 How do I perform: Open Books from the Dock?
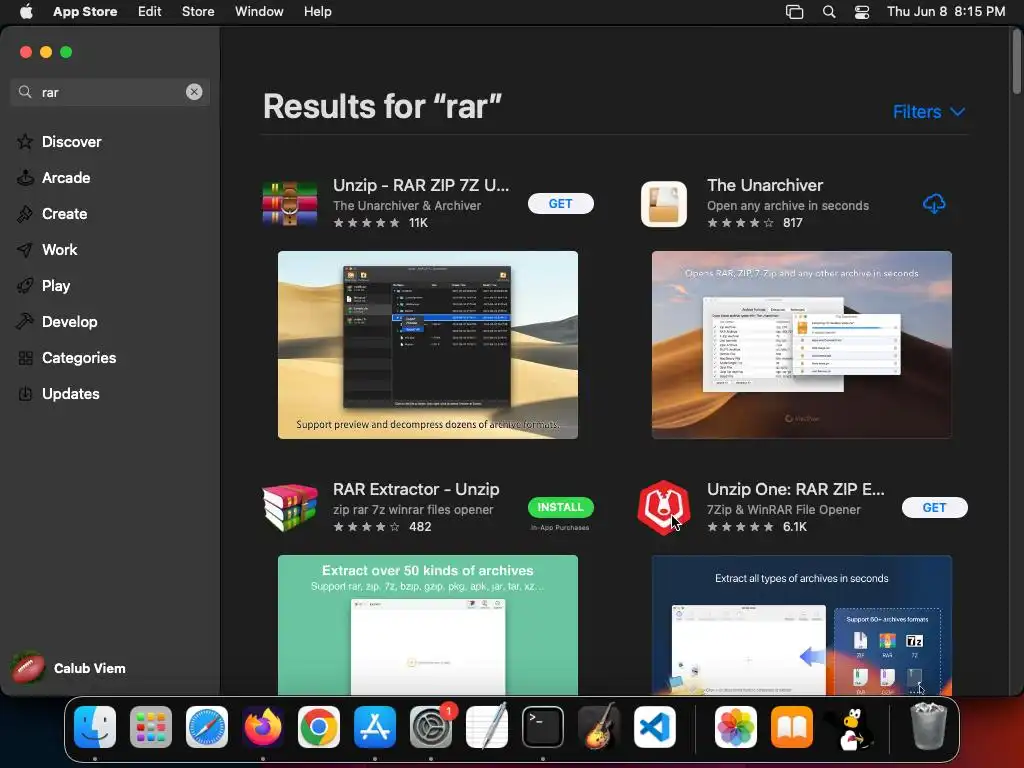[792, 727]
